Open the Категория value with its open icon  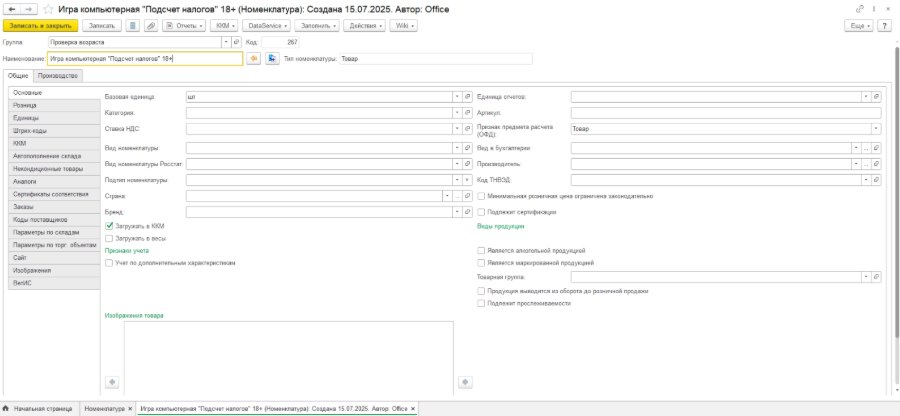coord(467,113)
